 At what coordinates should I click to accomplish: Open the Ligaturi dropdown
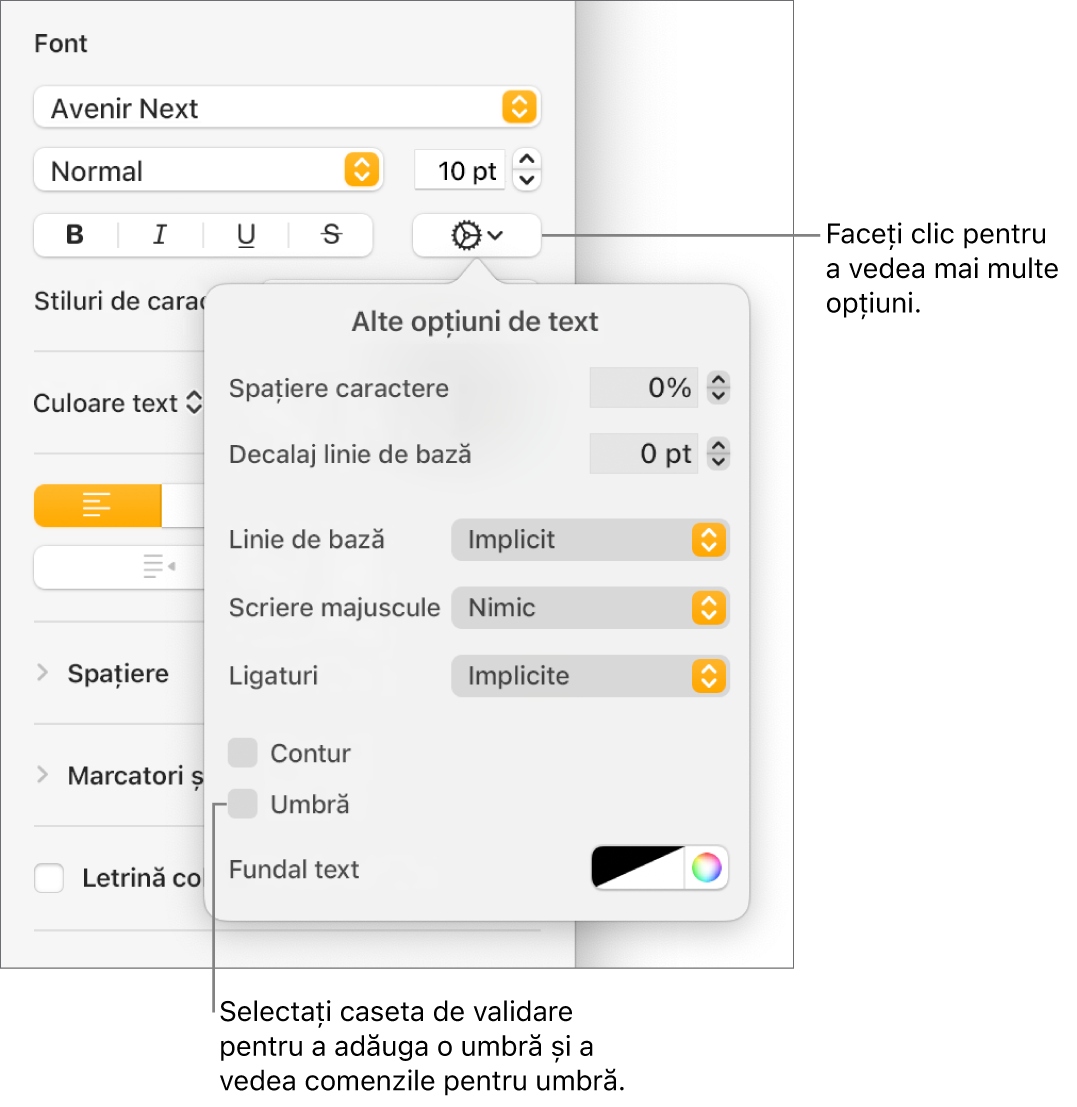590,676
